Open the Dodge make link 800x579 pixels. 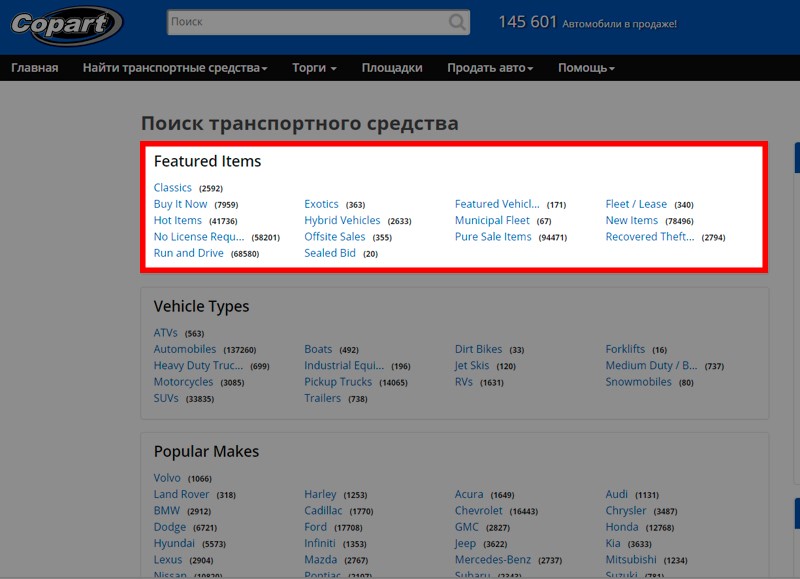coord(170,527)
